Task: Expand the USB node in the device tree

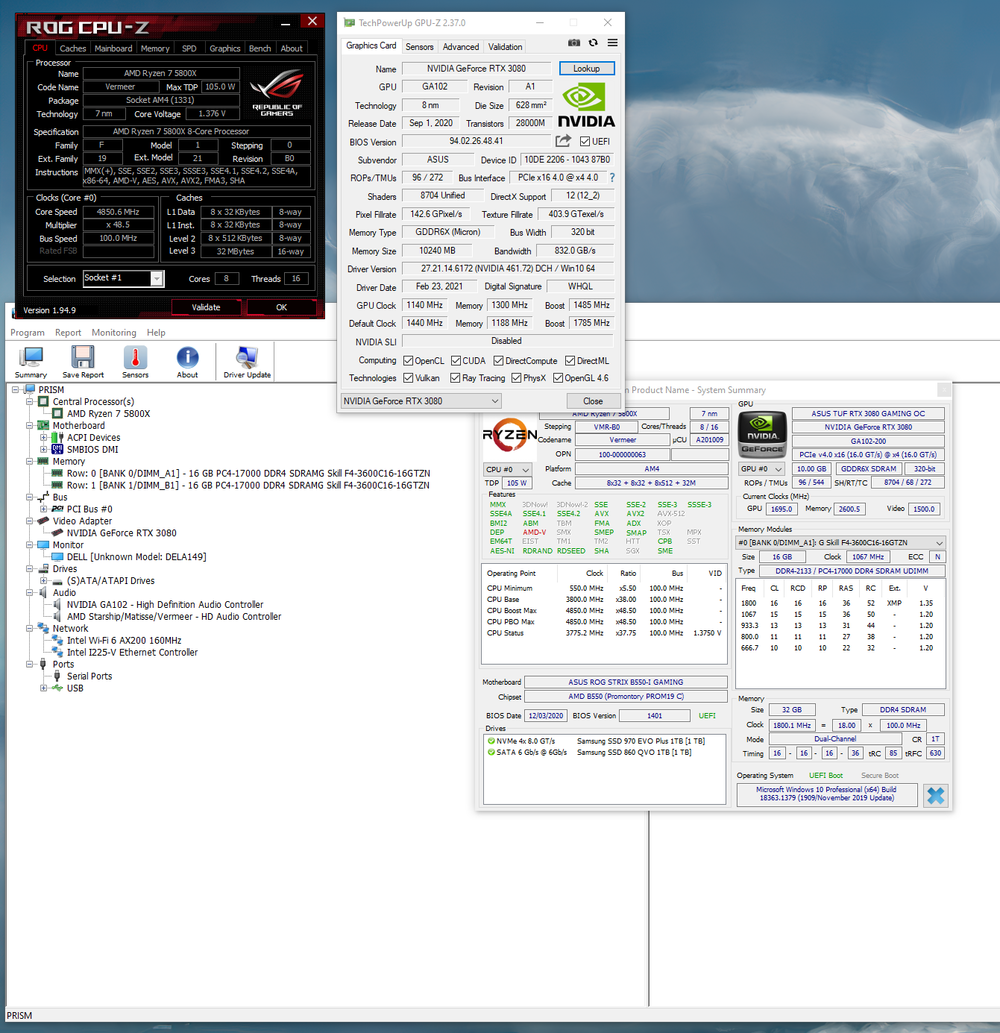Action: coord(42,687)
